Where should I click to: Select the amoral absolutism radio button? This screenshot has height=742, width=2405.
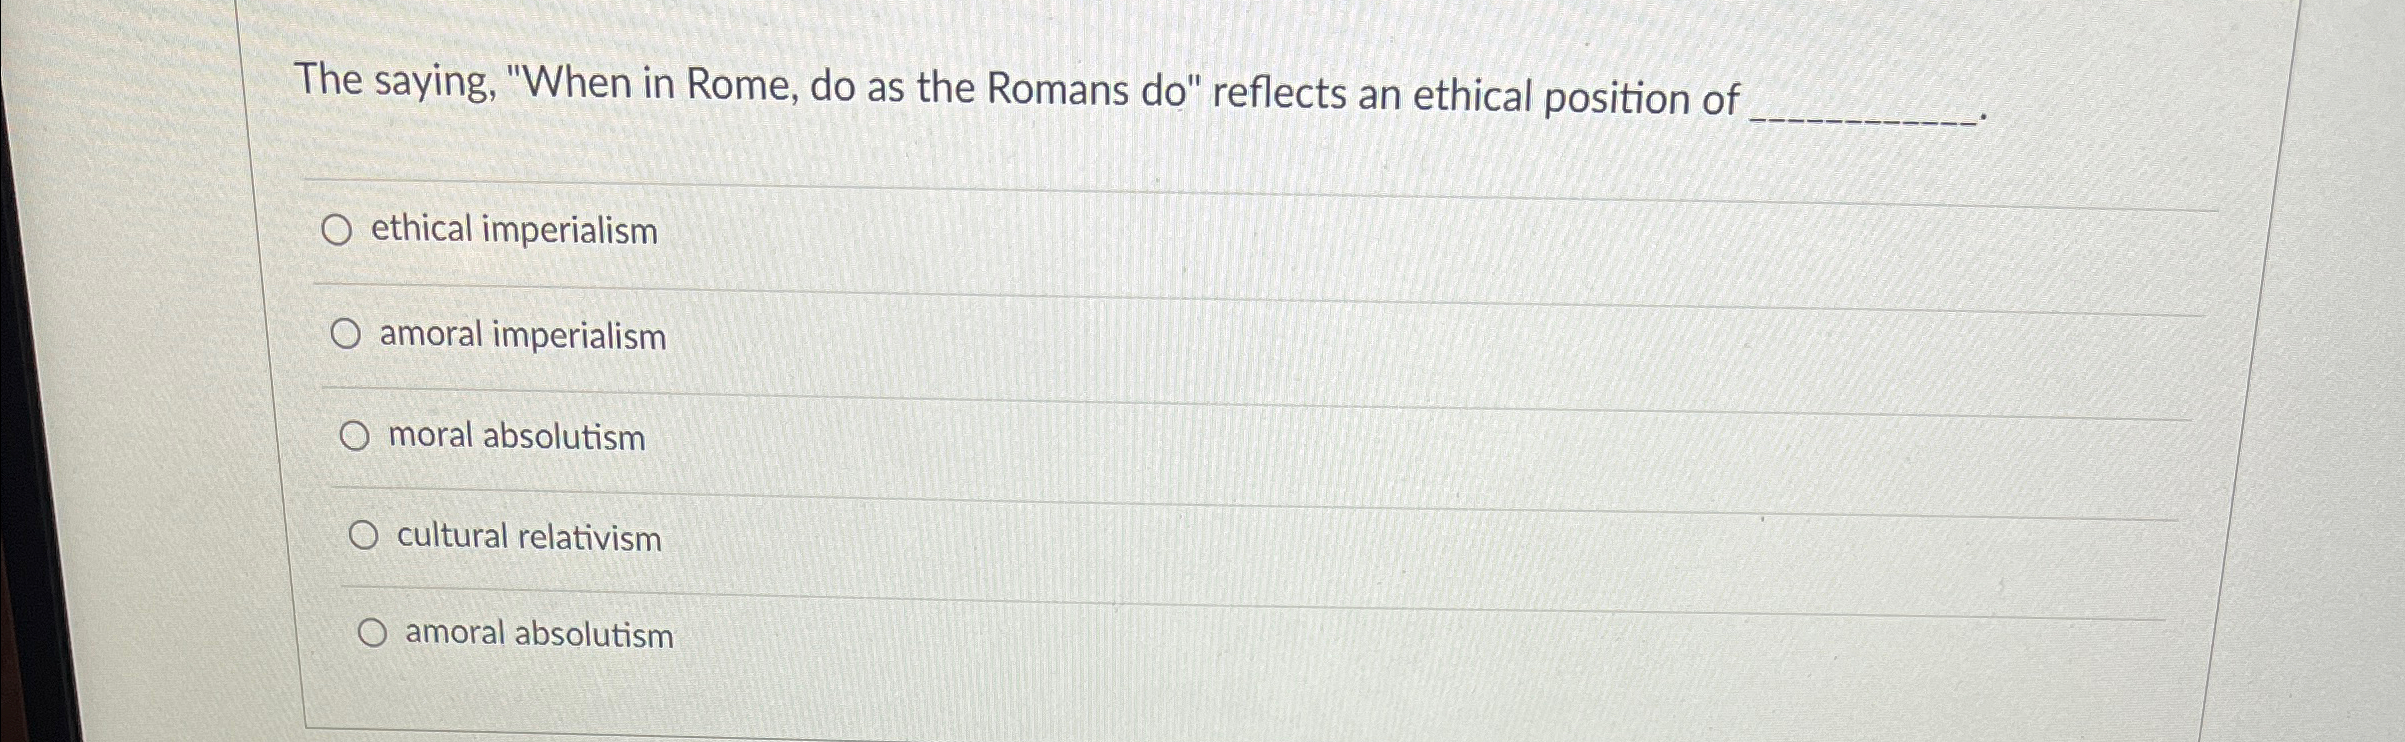tap(372, 631)
